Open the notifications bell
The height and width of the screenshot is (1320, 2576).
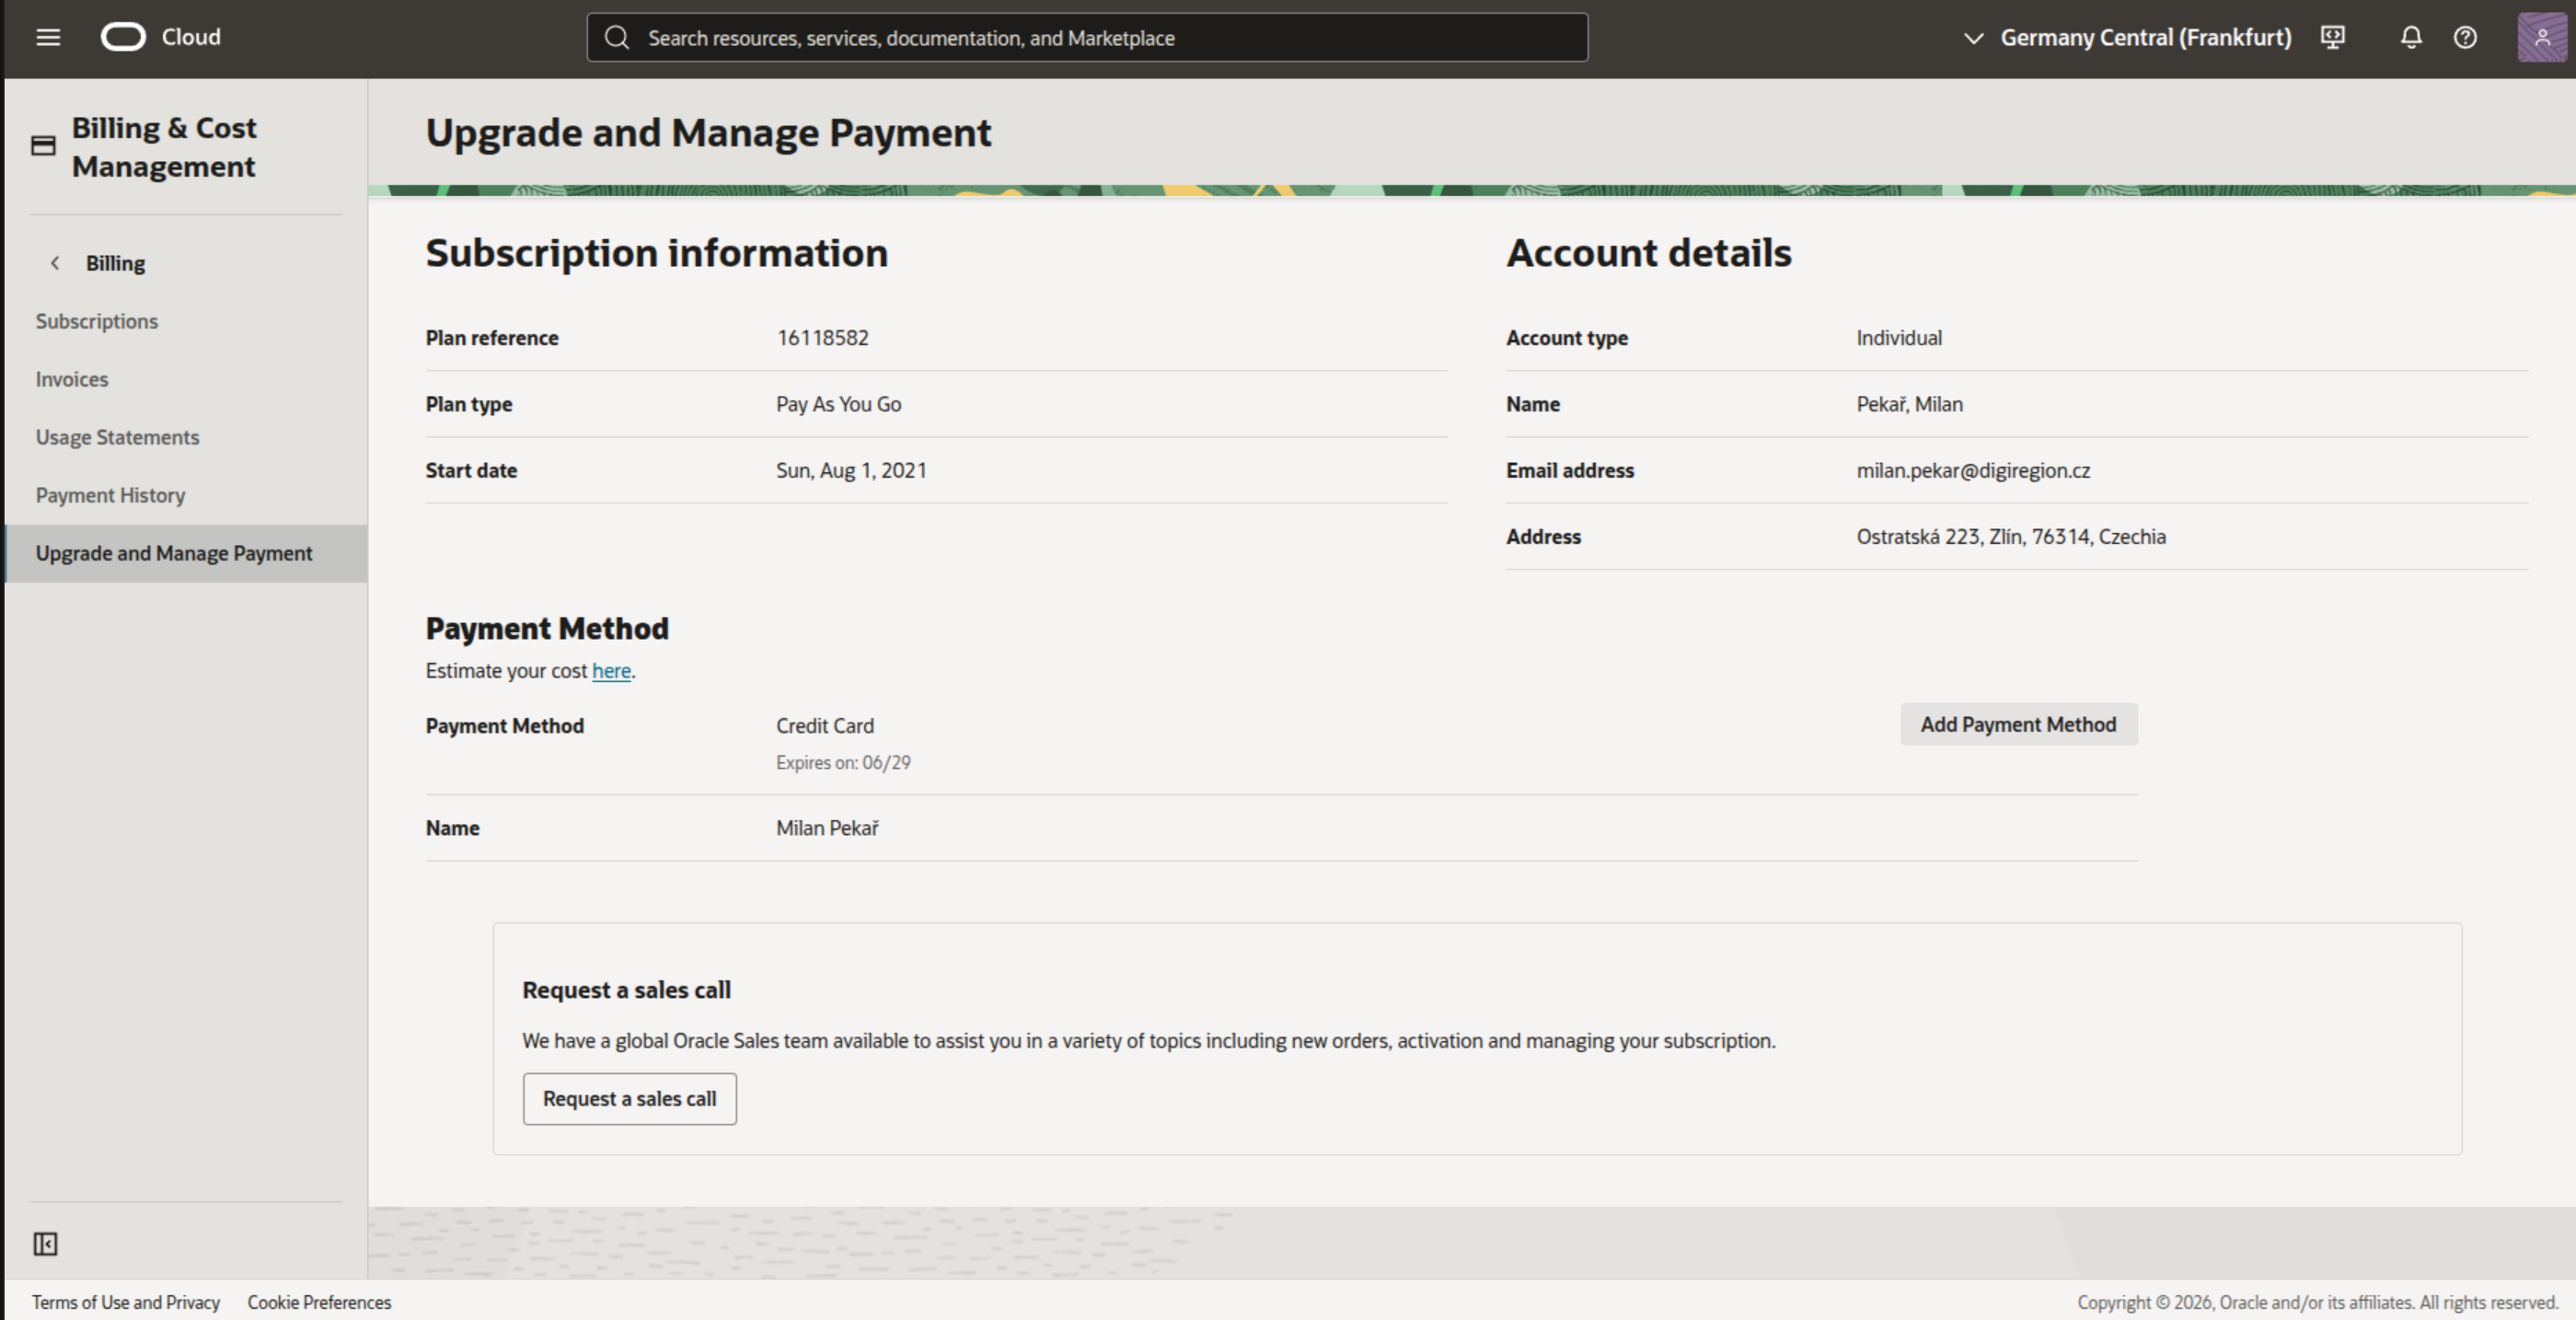click(2411, 38)
